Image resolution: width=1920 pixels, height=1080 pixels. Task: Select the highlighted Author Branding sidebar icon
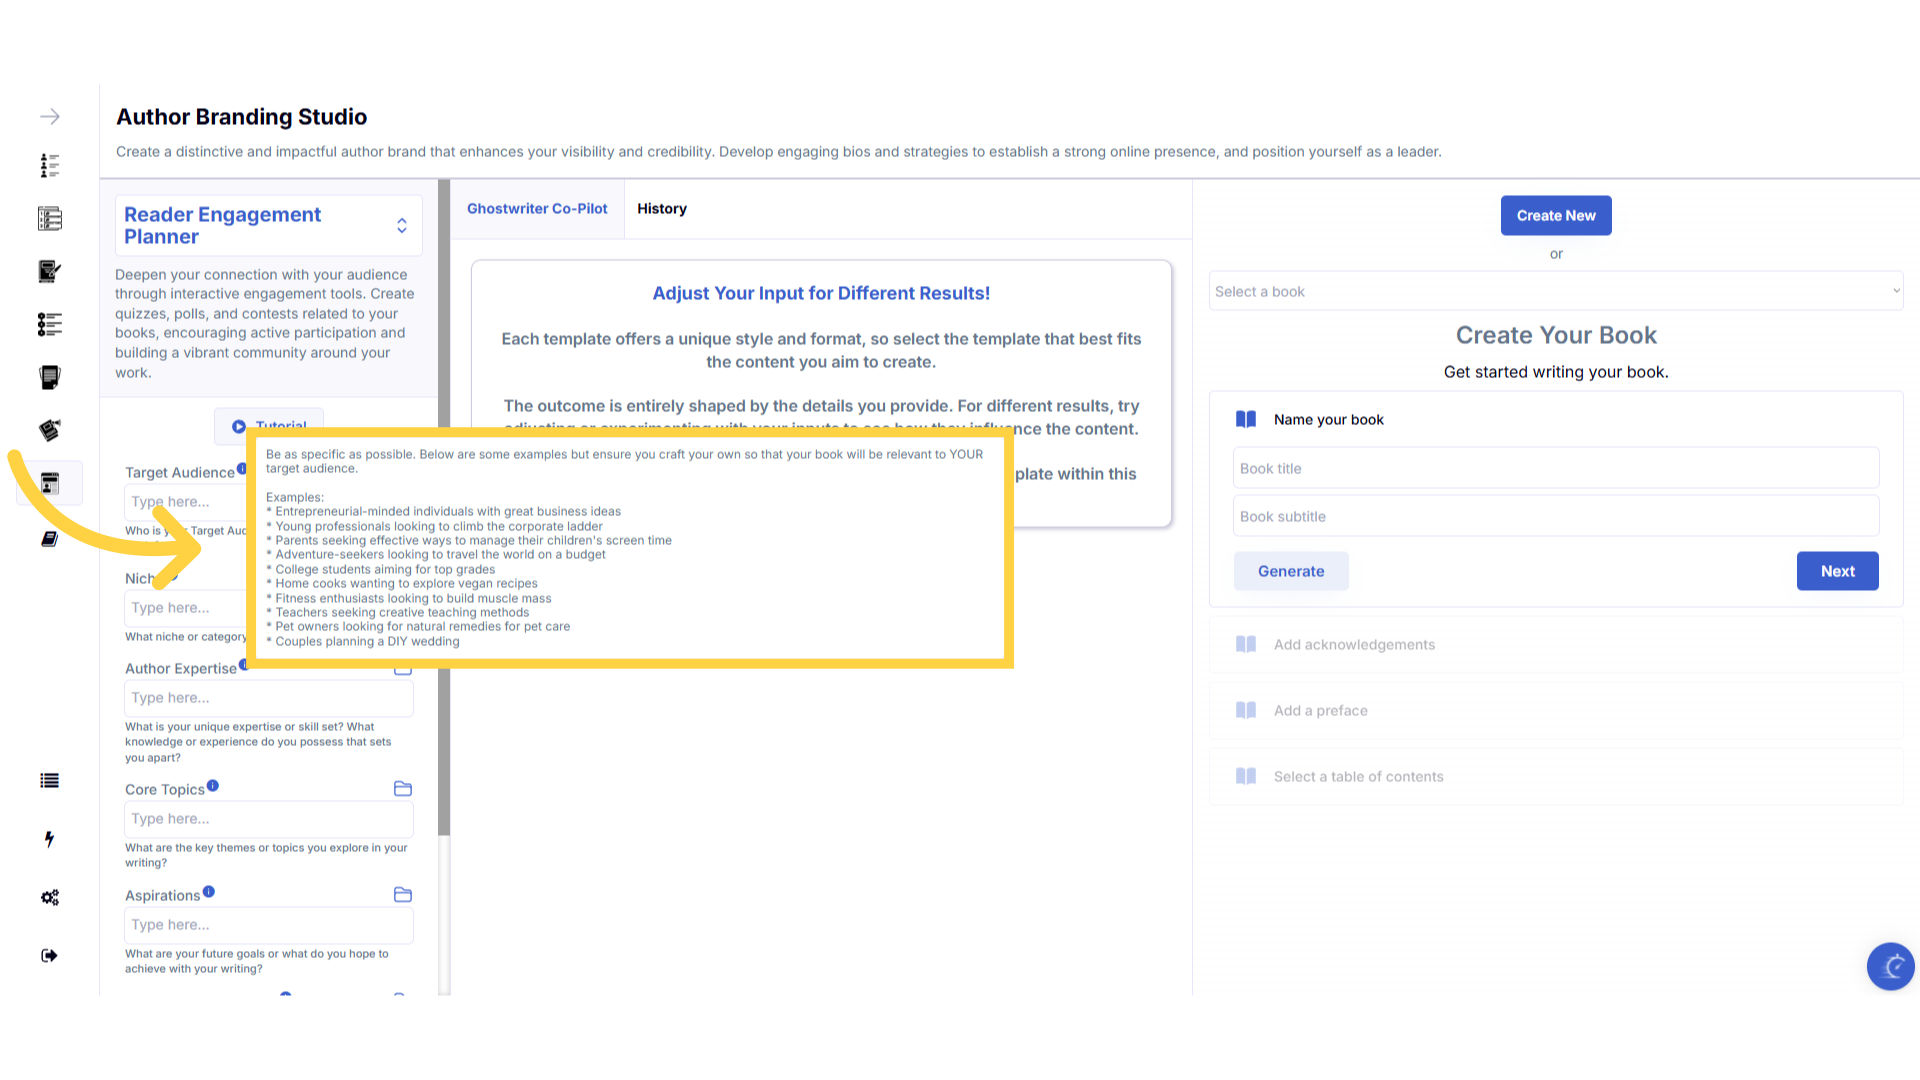(x=50, y=483)
